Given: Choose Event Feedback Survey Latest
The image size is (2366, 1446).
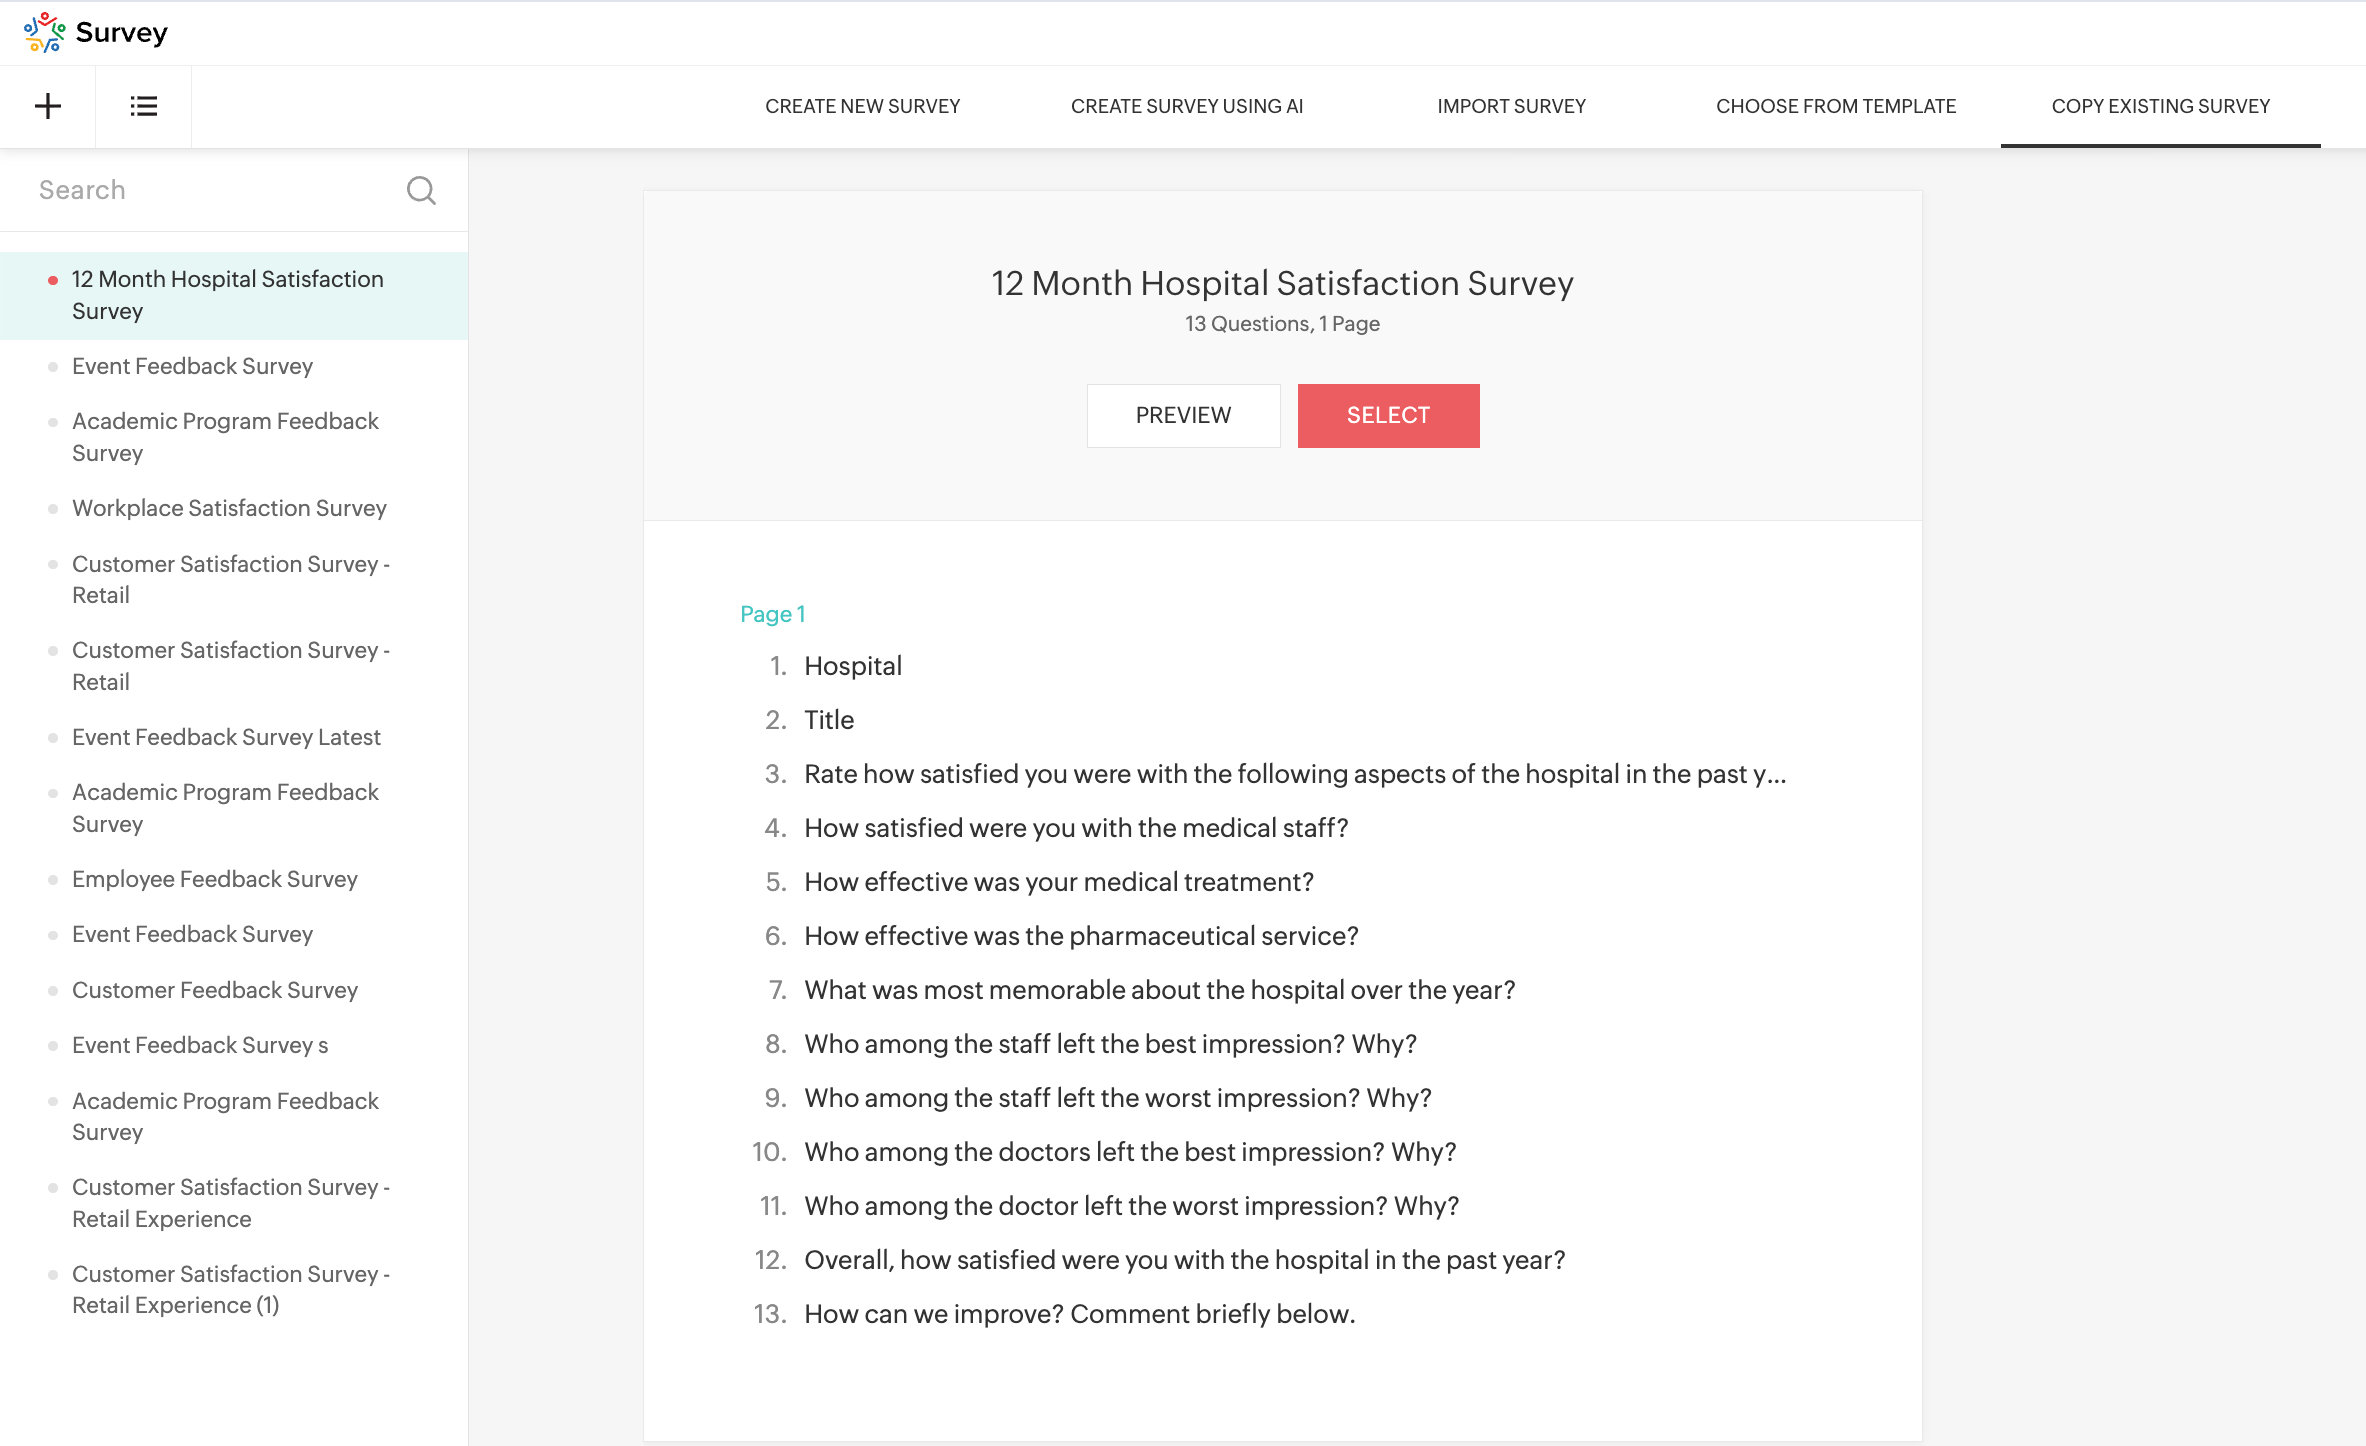Looking at the screenshot, I should (x=226, y=737).
